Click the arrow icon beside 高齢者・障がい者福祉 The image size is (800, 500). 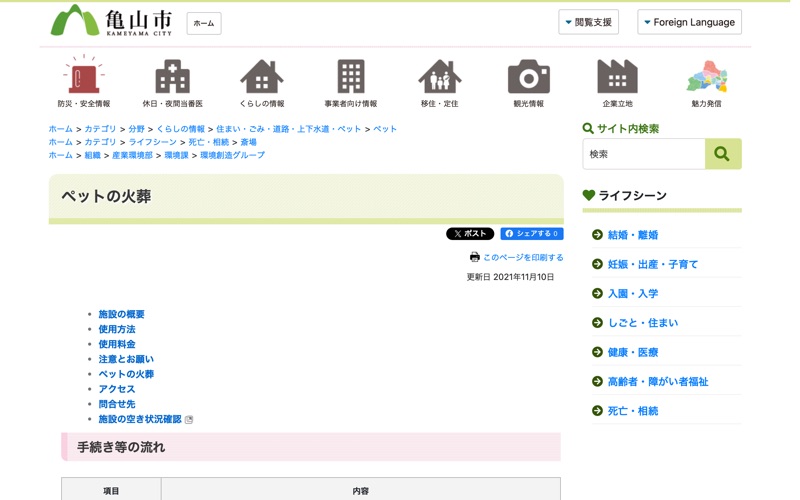point(597,381)
